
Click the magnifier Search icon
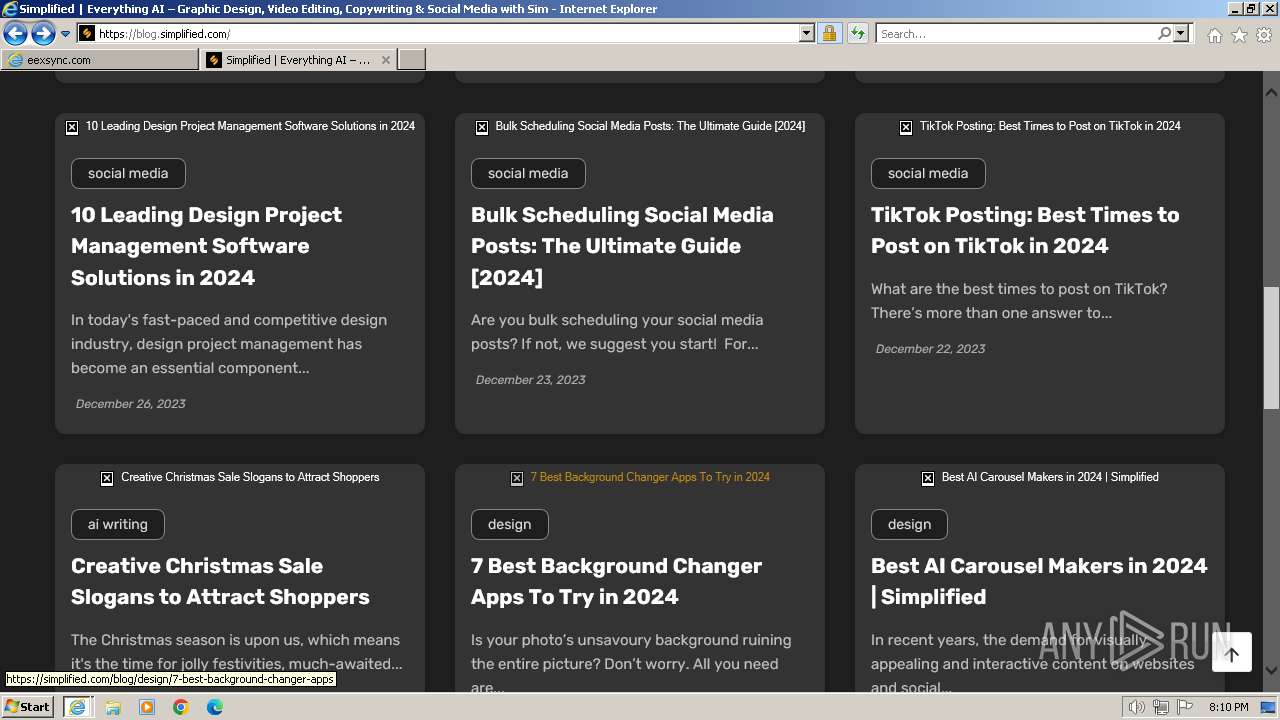pyautogui.click(x=1164, y=34)
